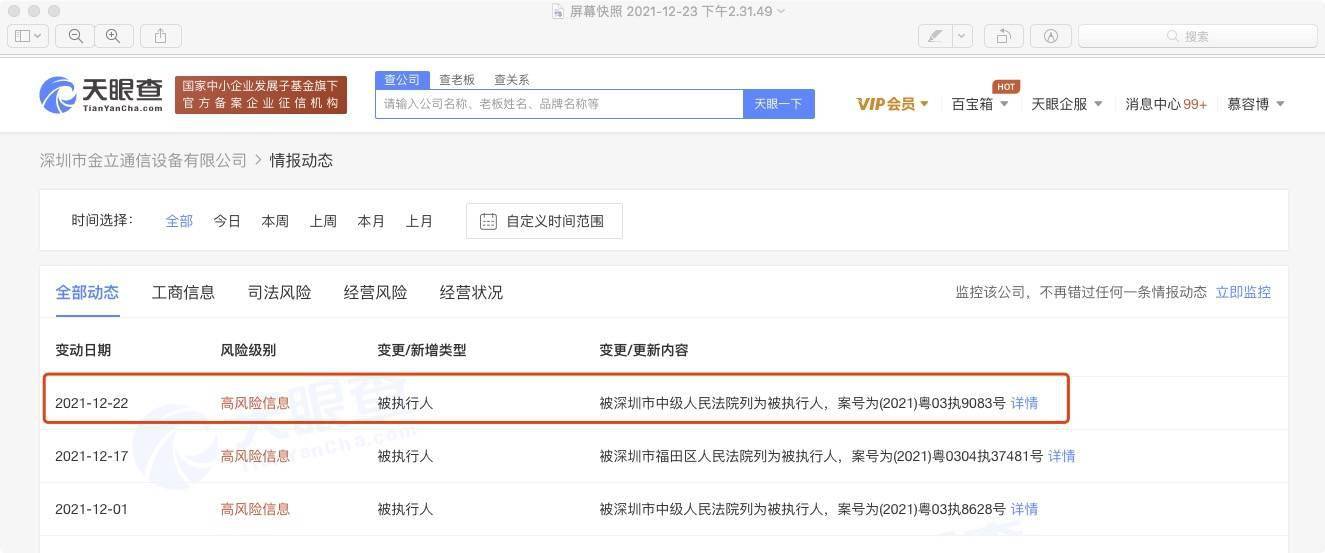Expand window title 屏幕快照 dropdown chevron
Viewport: 1325px width, 553px height.
point(782,11)
